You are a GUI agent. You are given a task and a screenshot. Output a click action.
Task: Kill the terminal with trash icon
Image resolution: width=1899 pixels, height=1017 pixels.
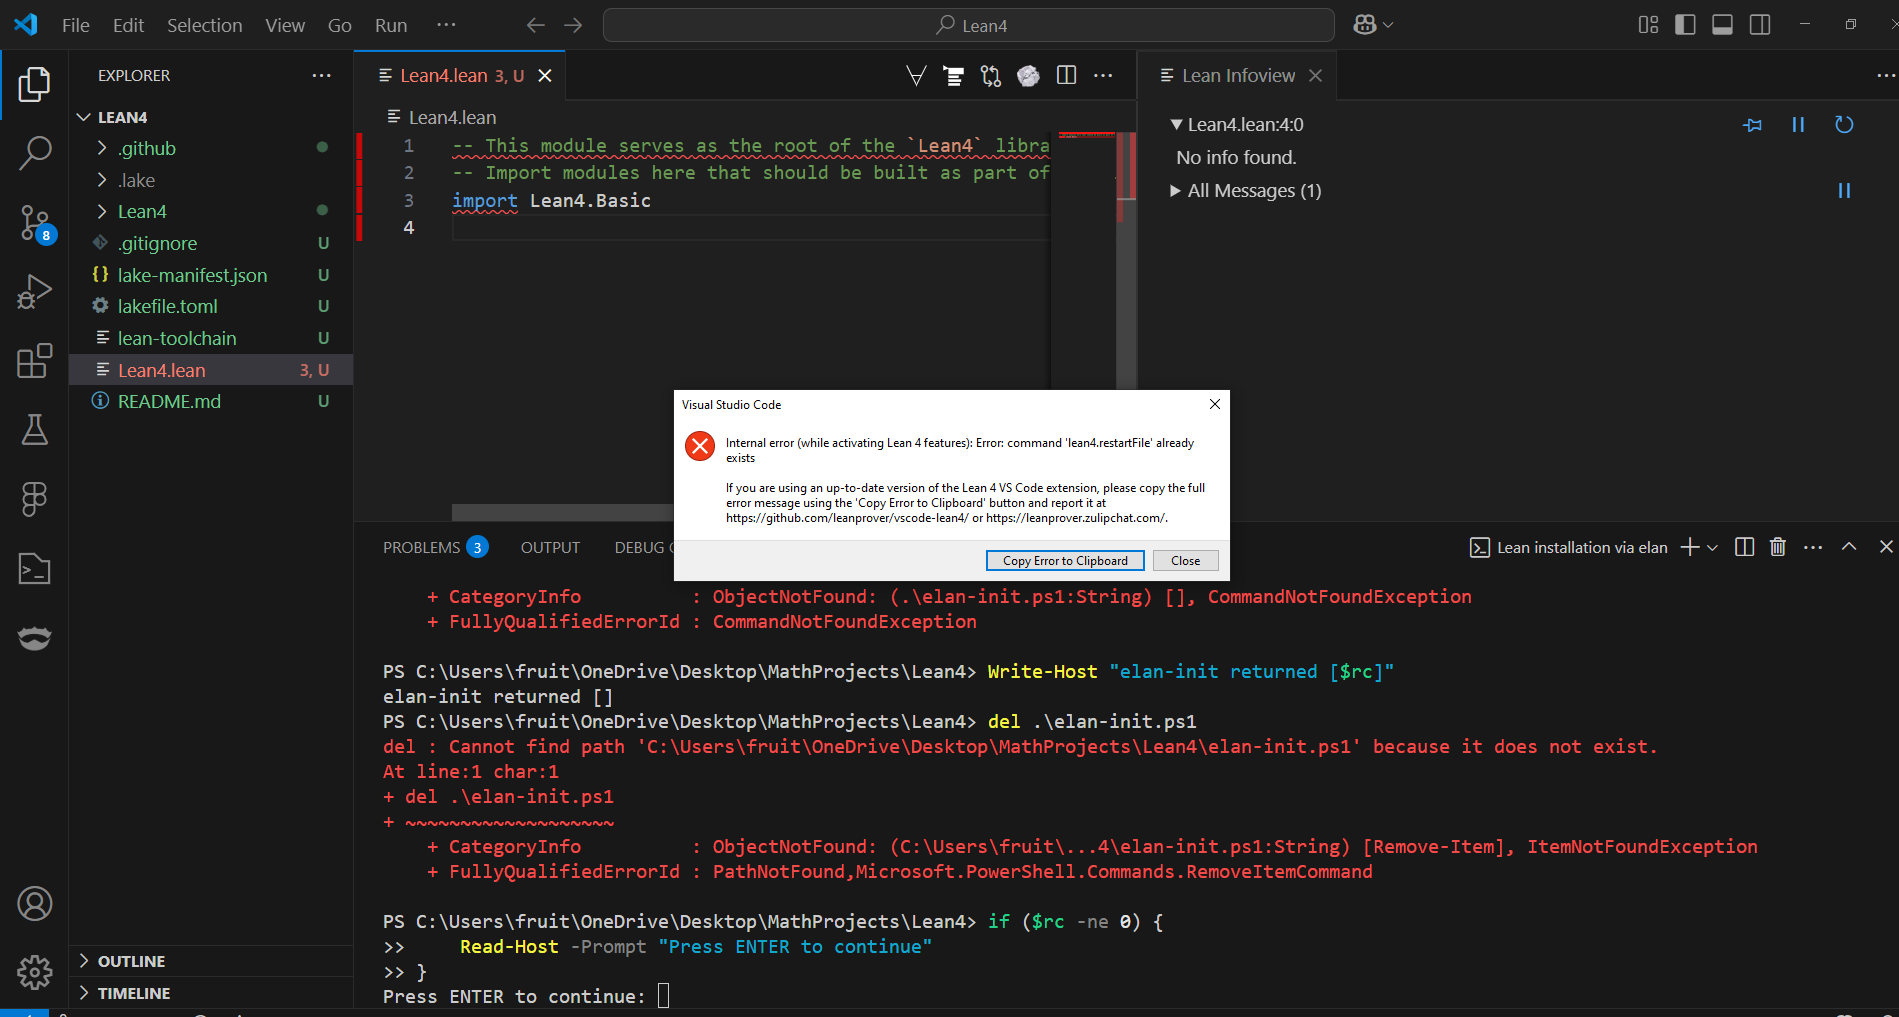[x=1777, y=547]
